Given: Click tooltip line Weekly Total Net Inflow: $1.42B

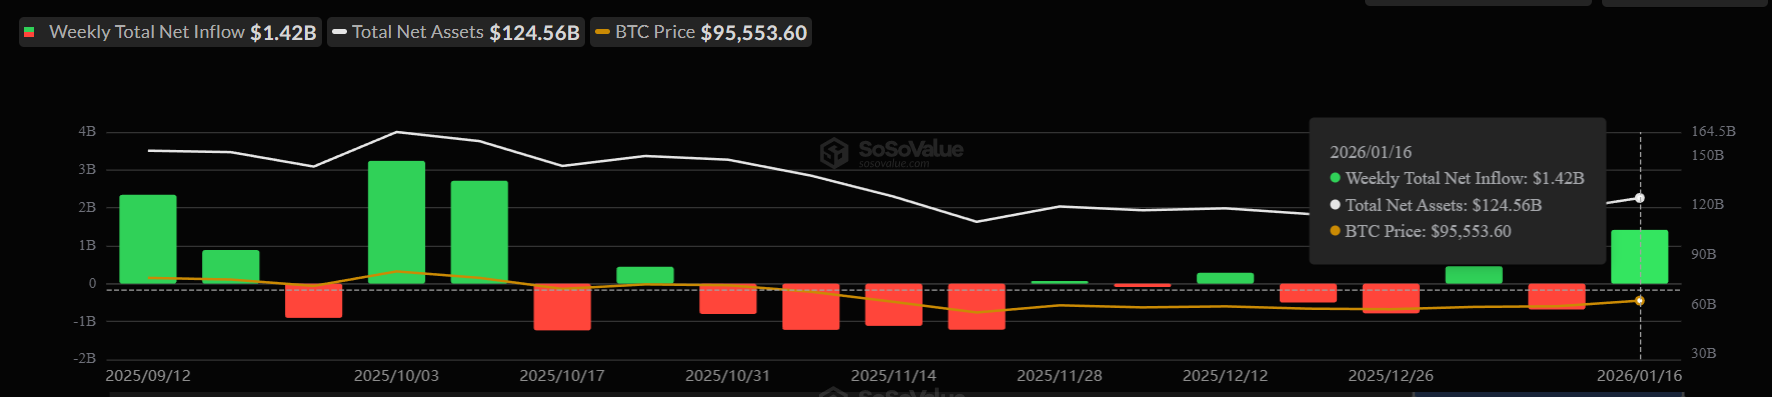Looking at the screenshot, I should tap(1457, 178).
